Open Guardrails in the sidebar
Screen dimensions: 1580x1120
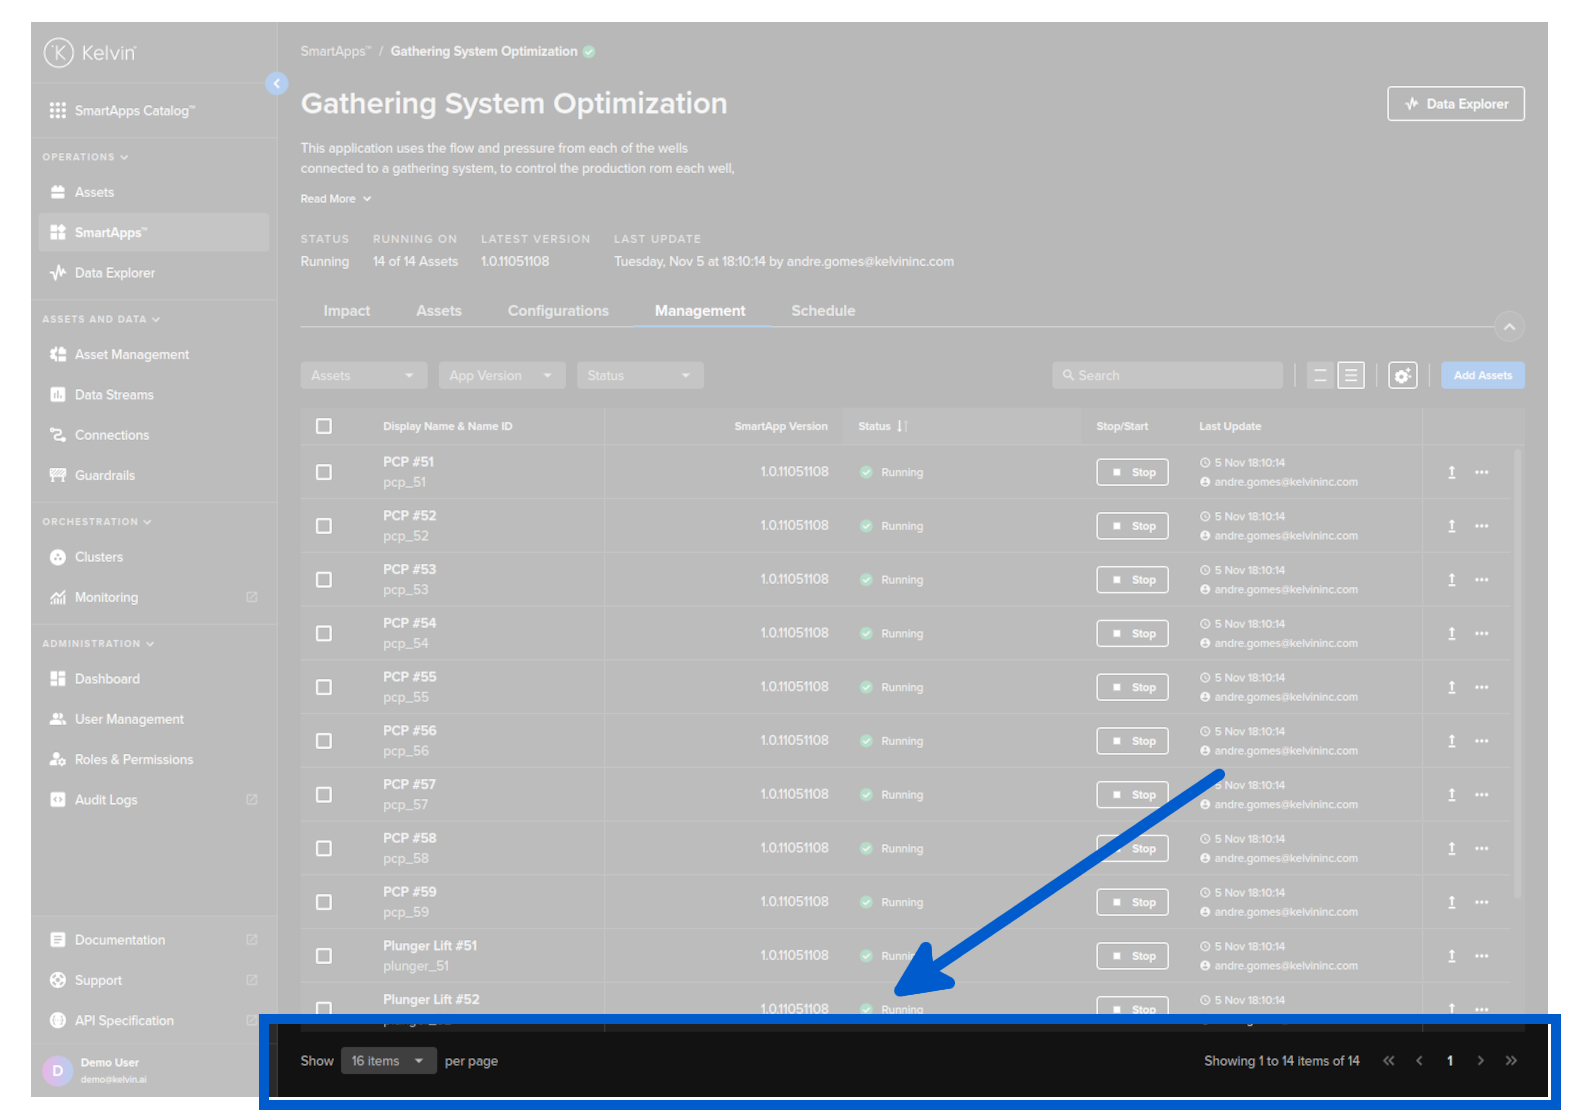click(x=104, y=475)
